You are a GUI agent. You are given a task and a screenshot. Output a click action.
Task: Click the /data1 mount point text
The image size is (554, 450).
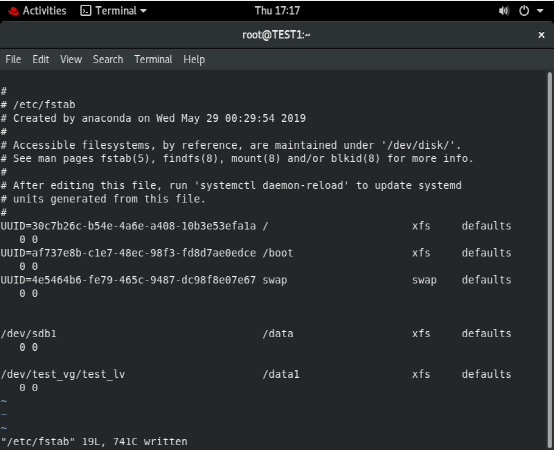tap(281, 374)
